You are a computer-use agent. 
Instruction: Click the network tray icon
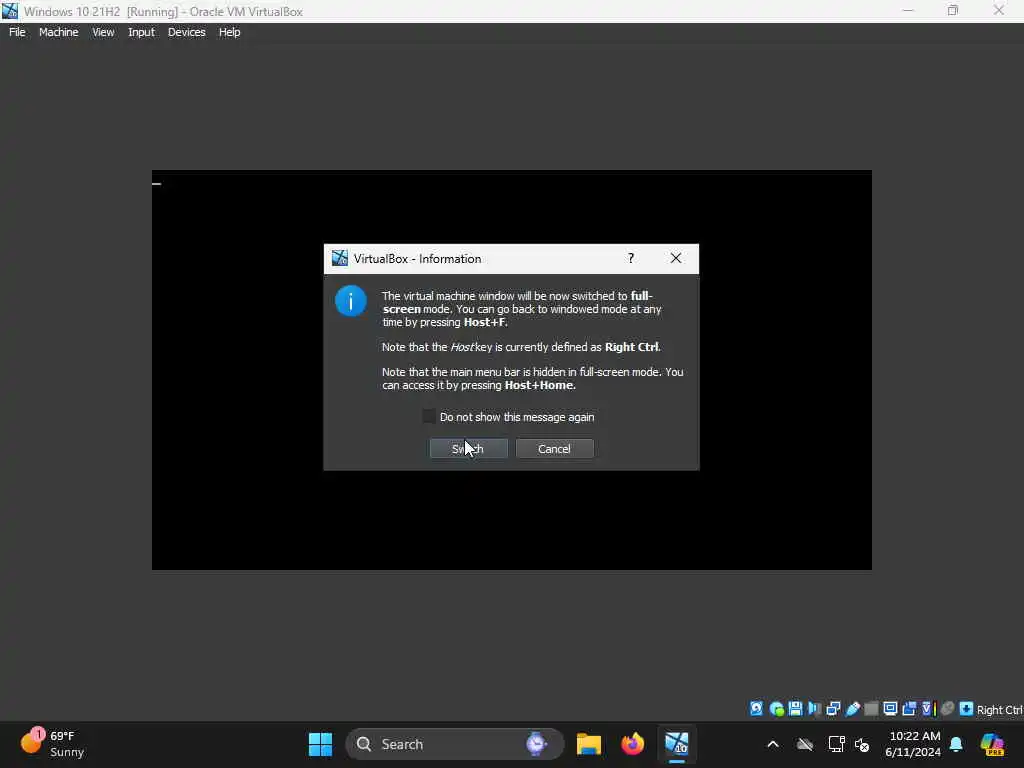coord(837,744)
